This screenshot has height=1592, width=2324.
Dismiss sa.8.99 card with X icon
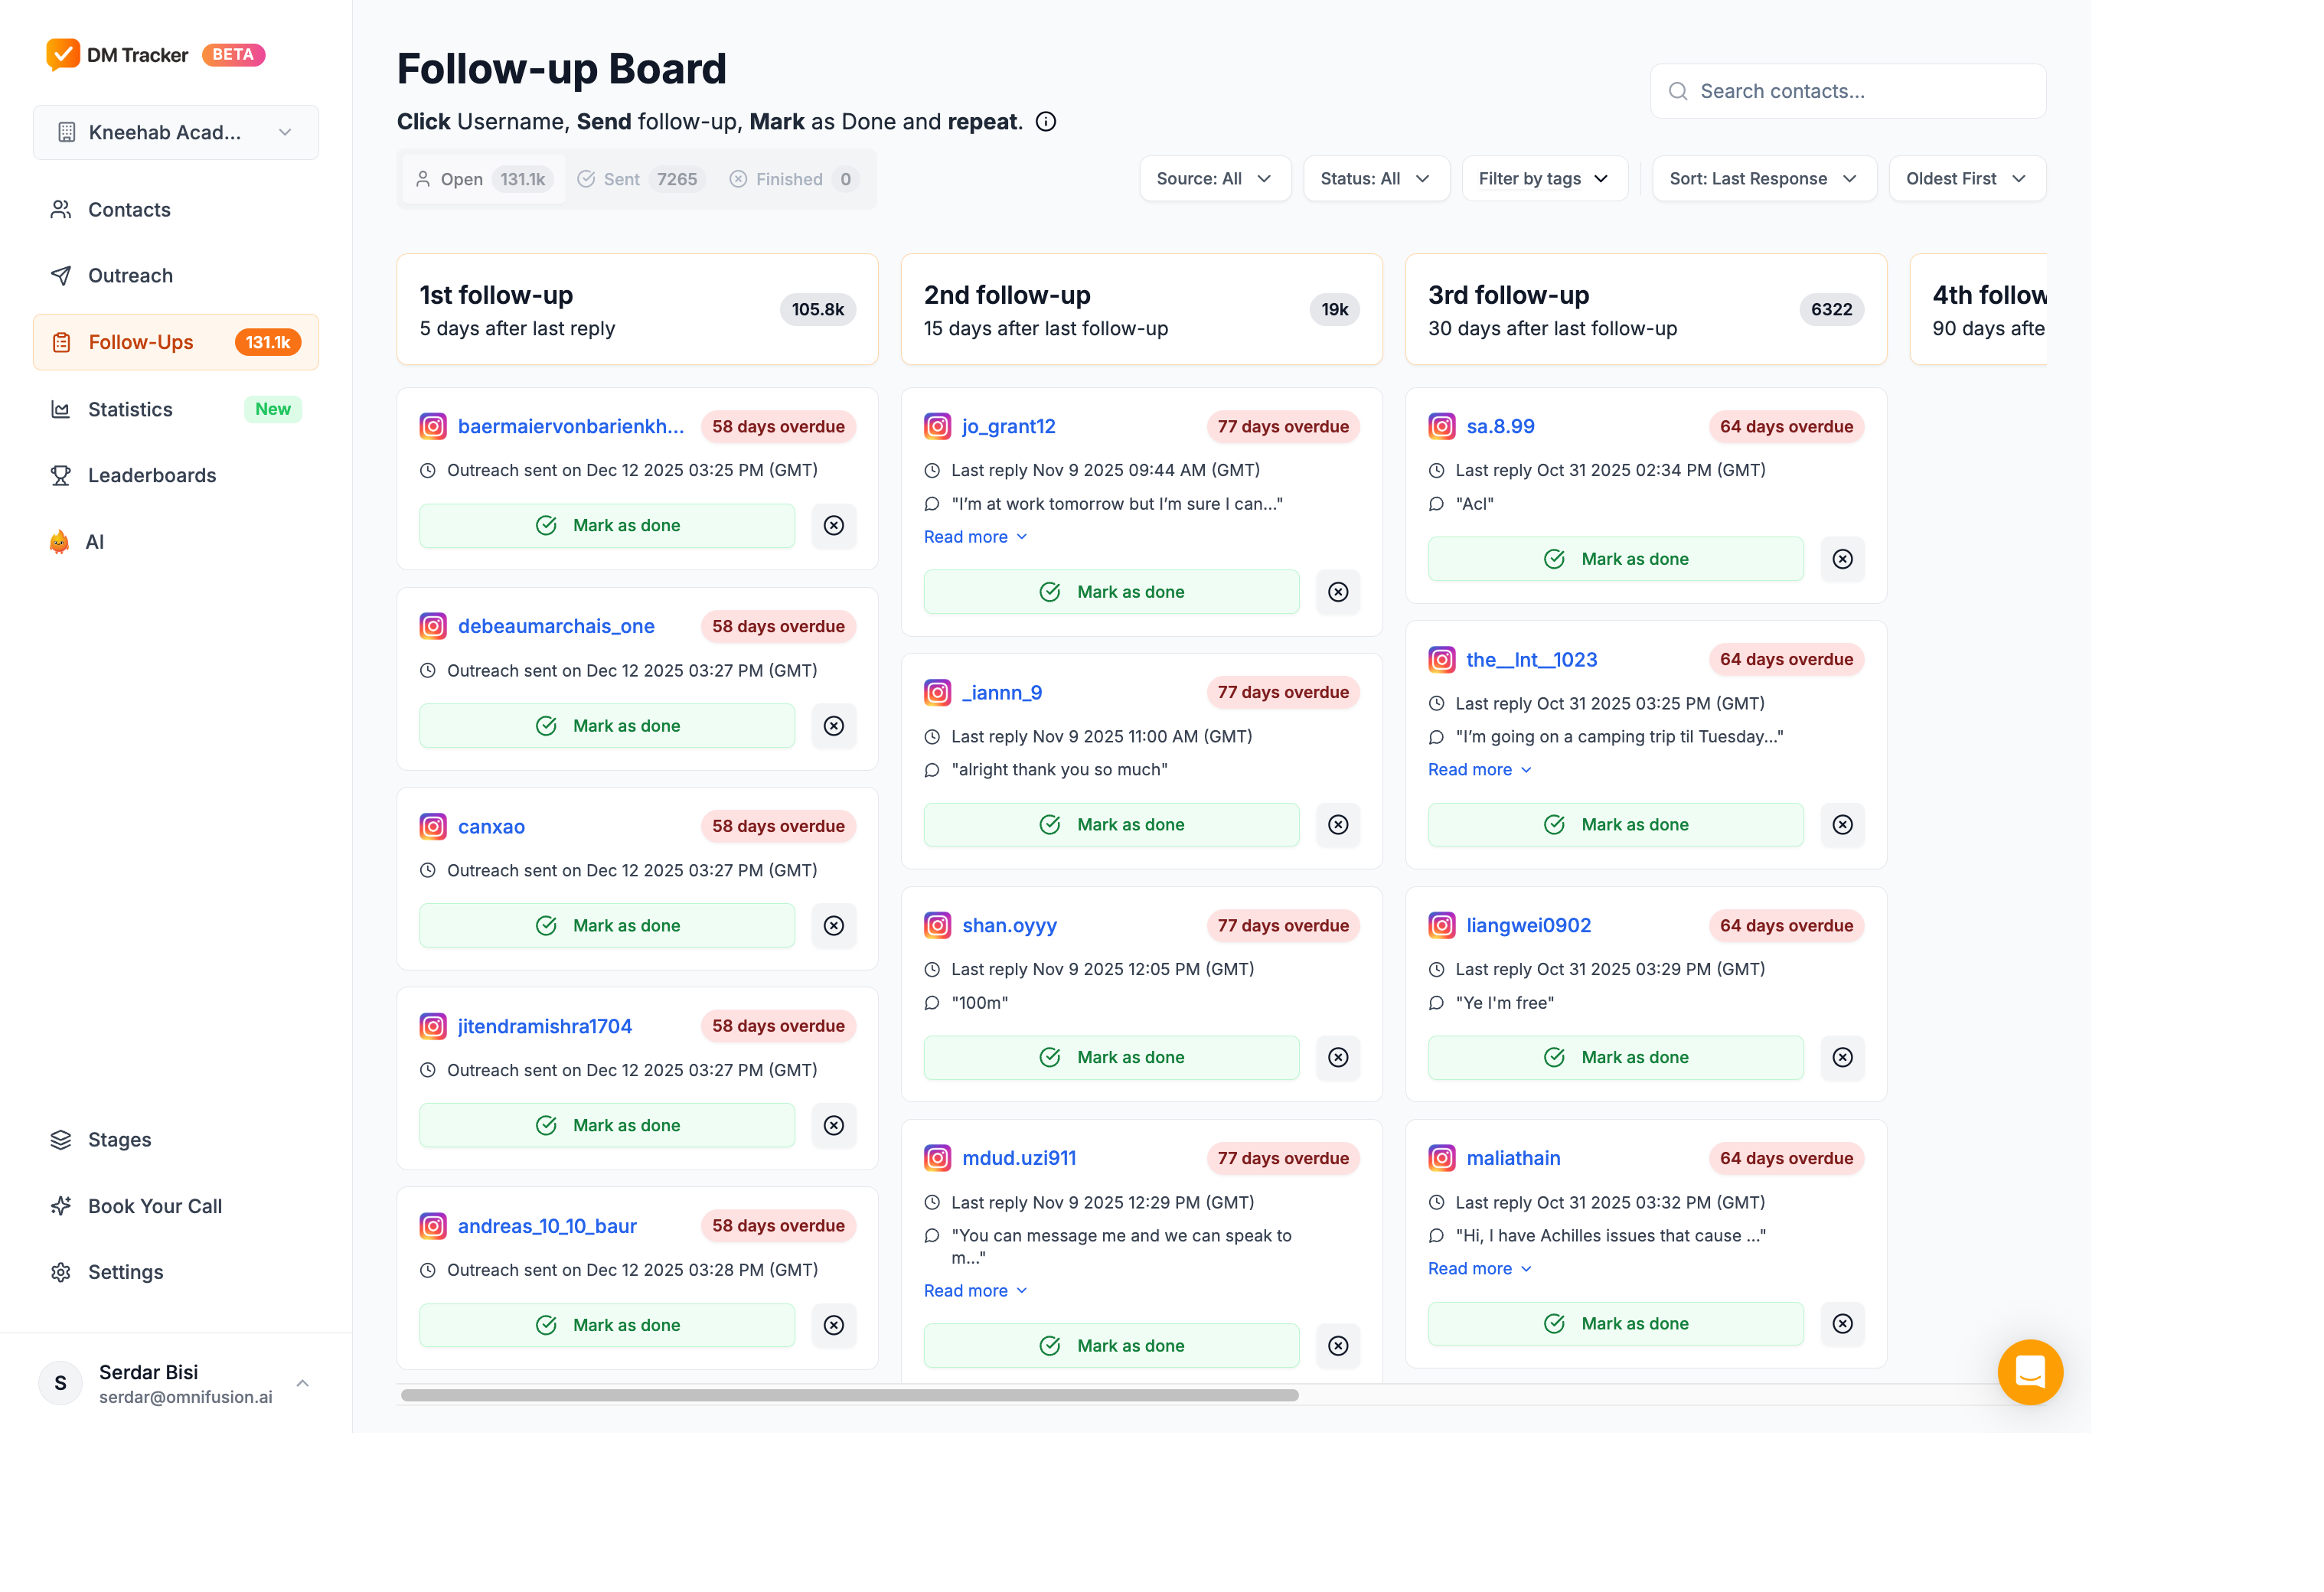pos(1842,559)
